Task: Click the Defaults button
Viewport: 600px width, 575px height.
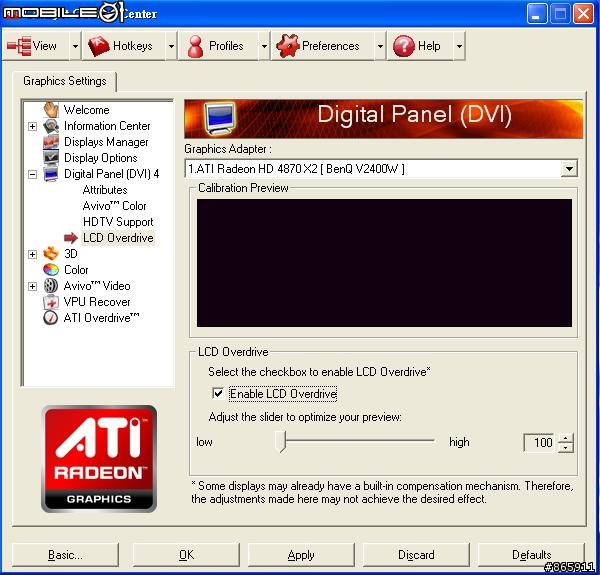Action: click(x=532, y=555)
